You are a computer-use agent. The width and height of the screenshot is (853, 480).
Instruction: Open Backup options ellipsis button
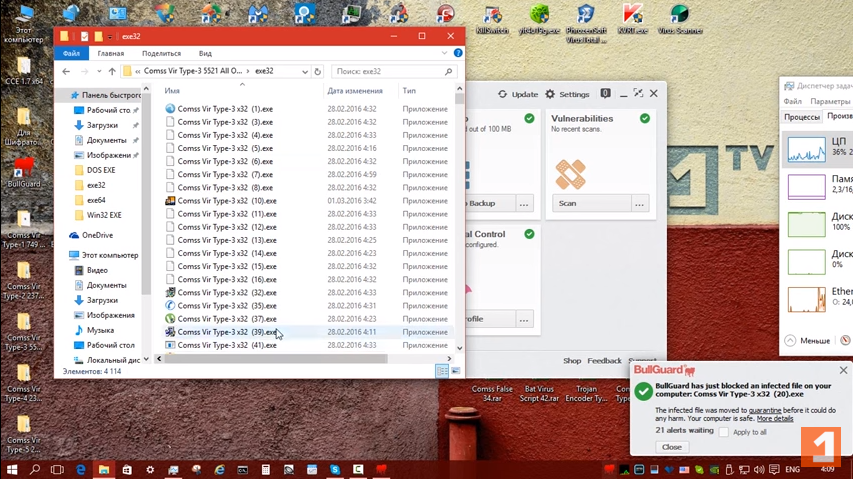click(523, 204)
